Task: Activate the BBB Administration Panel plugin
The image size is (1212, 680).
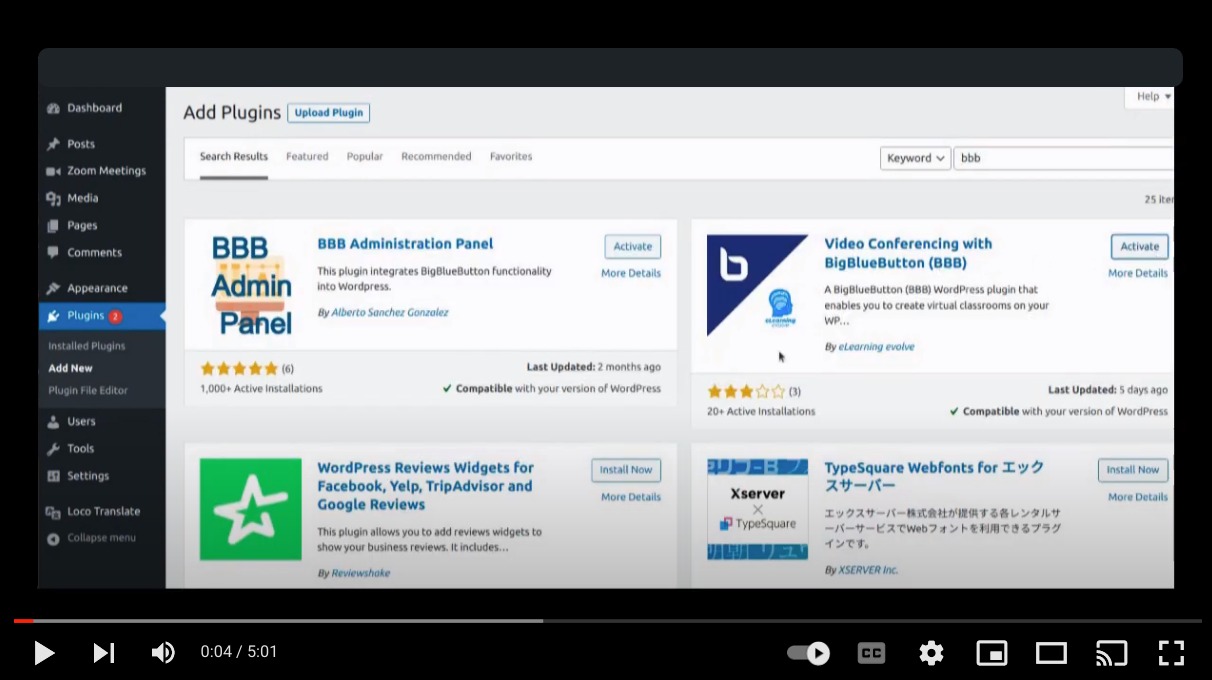Action: point(632,247)
